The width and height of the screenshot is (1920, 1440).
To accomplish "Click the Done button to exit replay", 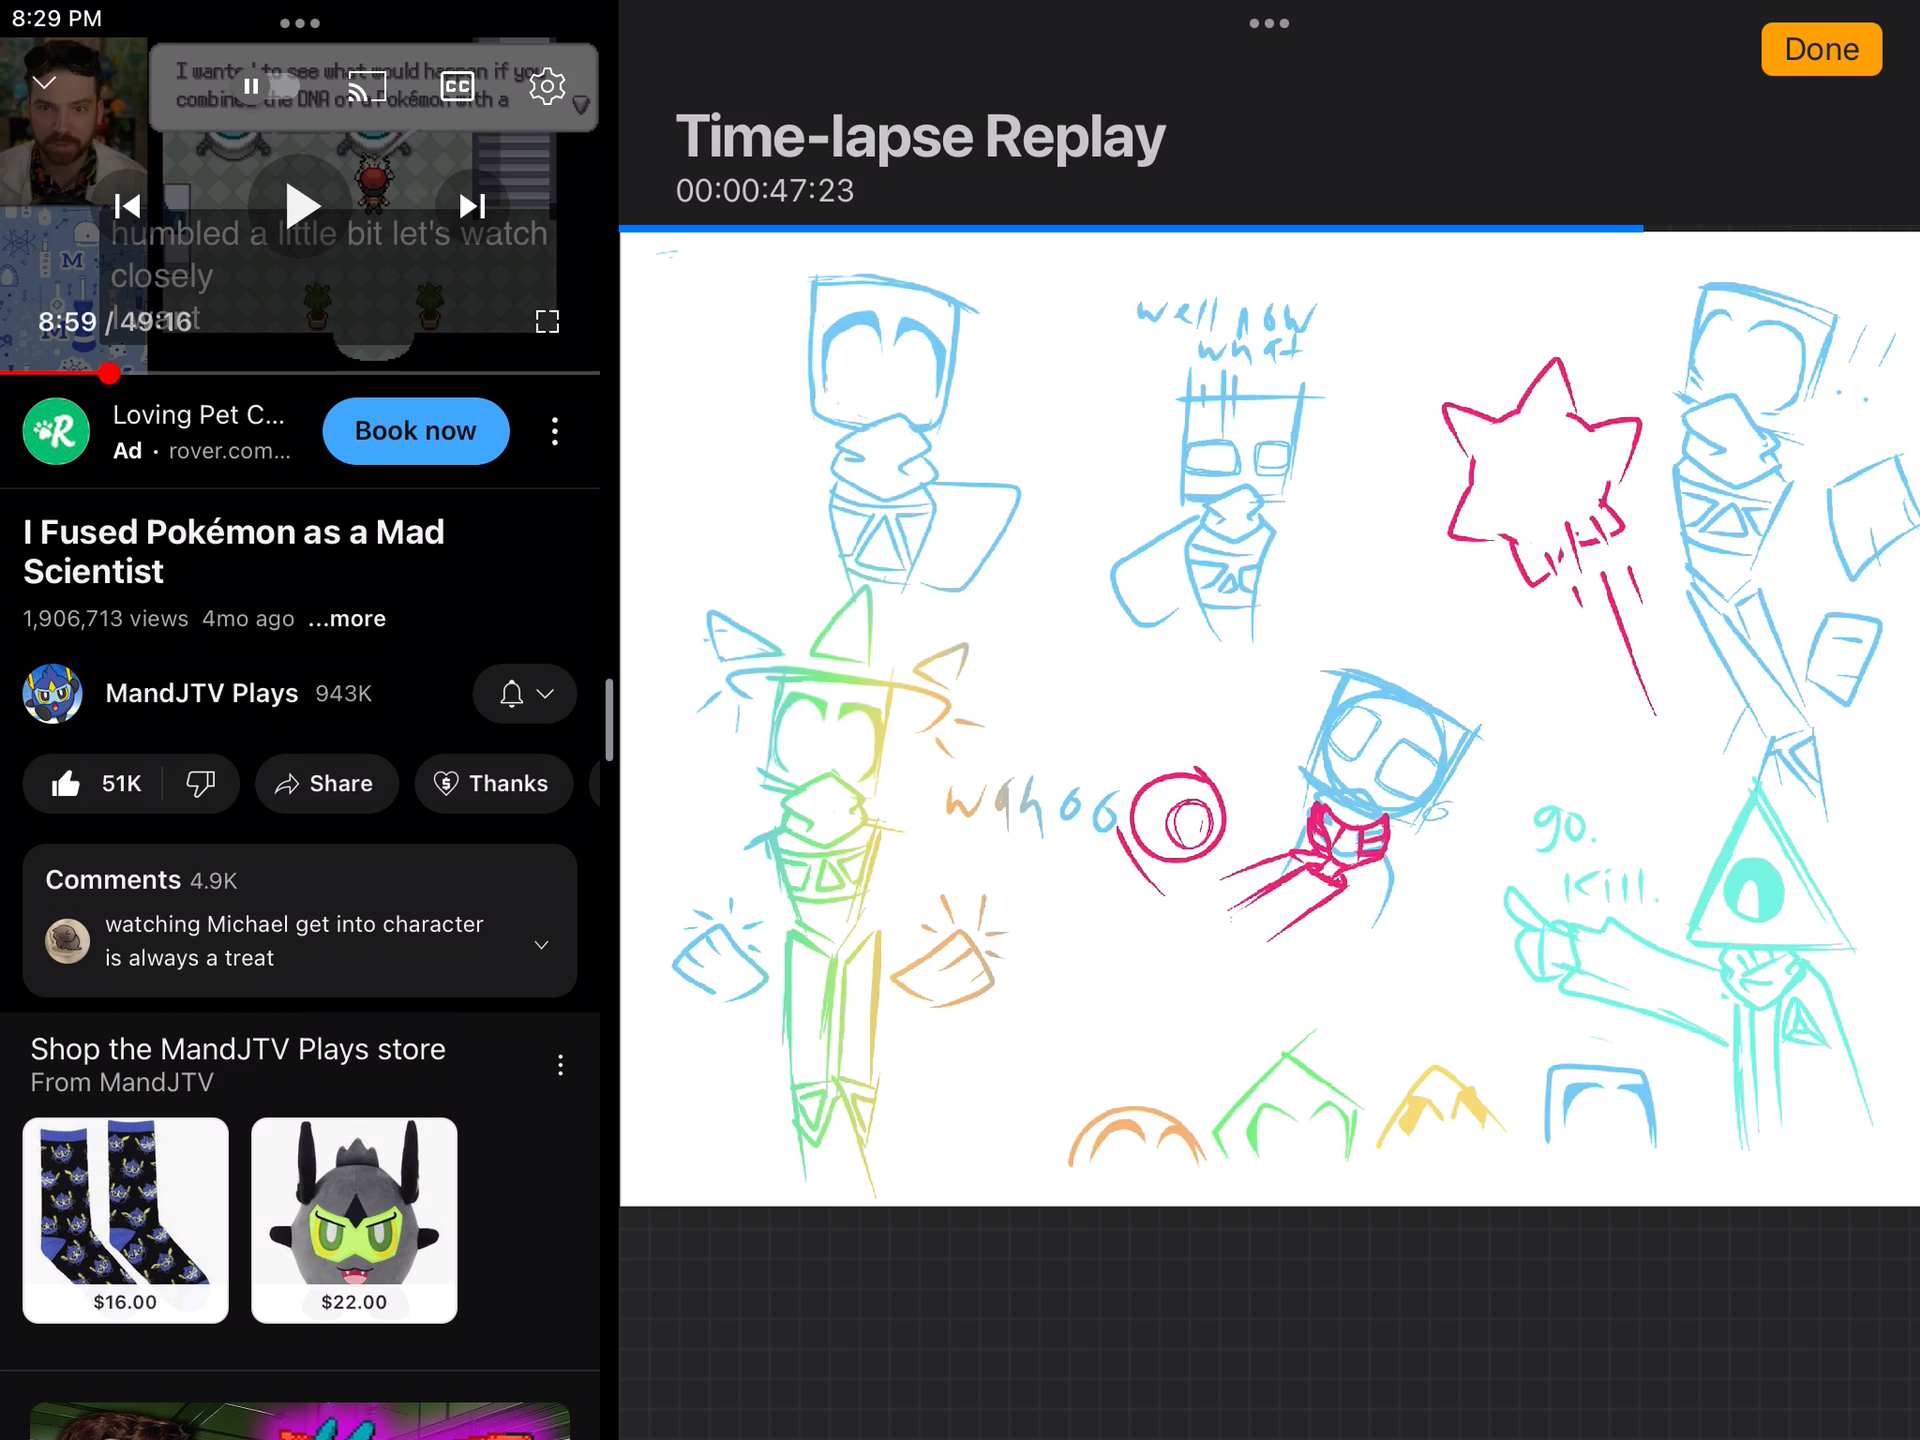I will [x=1820, y=50].
